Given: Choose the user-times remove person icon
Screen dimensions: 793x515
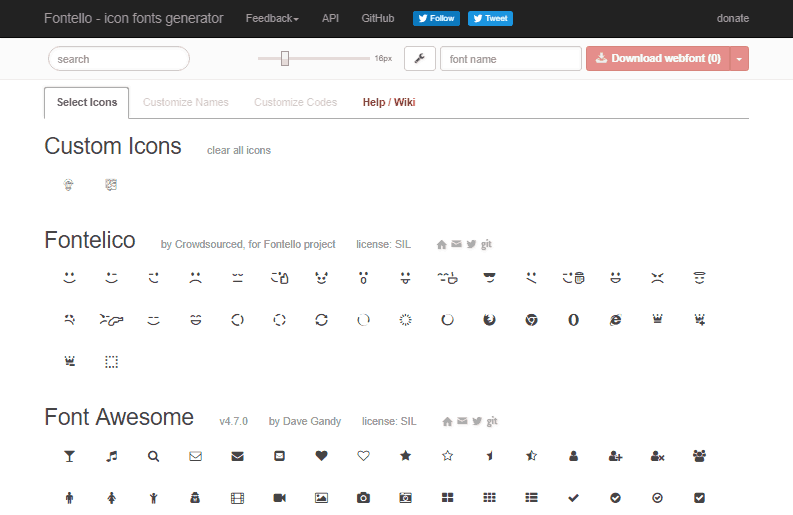Looking at the screenshot, I should (x=657, y=456).
